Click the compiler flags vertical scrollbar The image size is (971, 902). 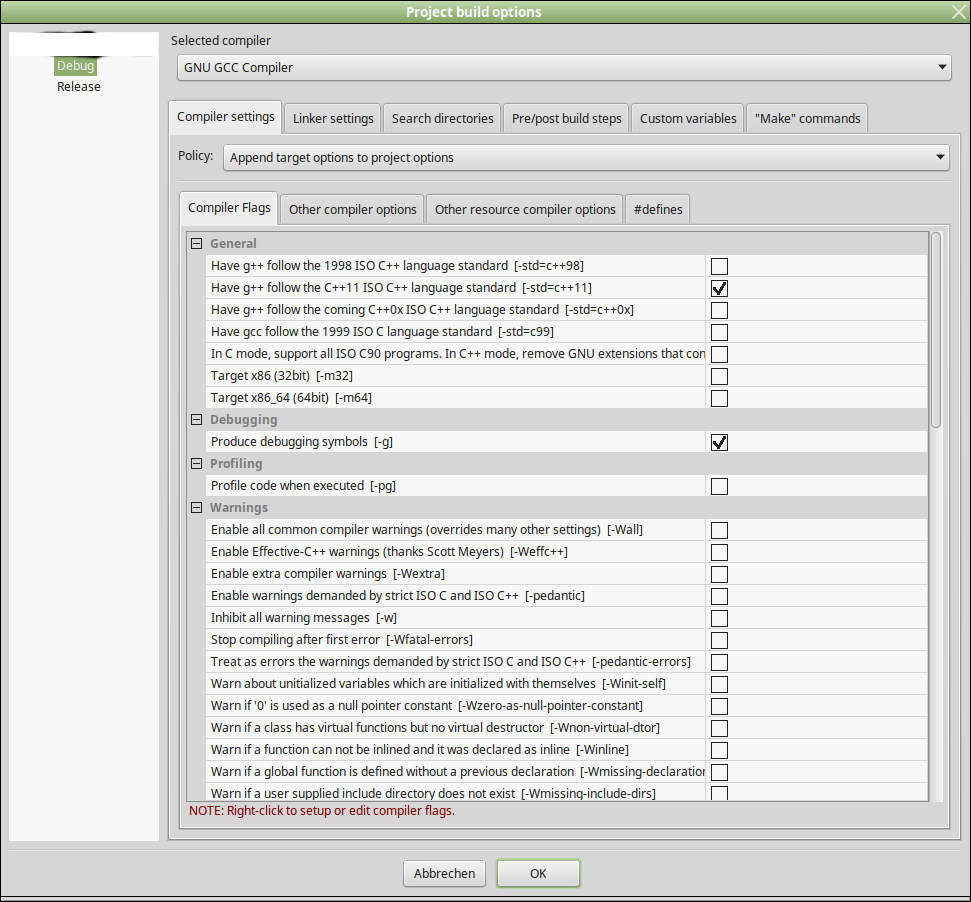(x=936, y=330)
